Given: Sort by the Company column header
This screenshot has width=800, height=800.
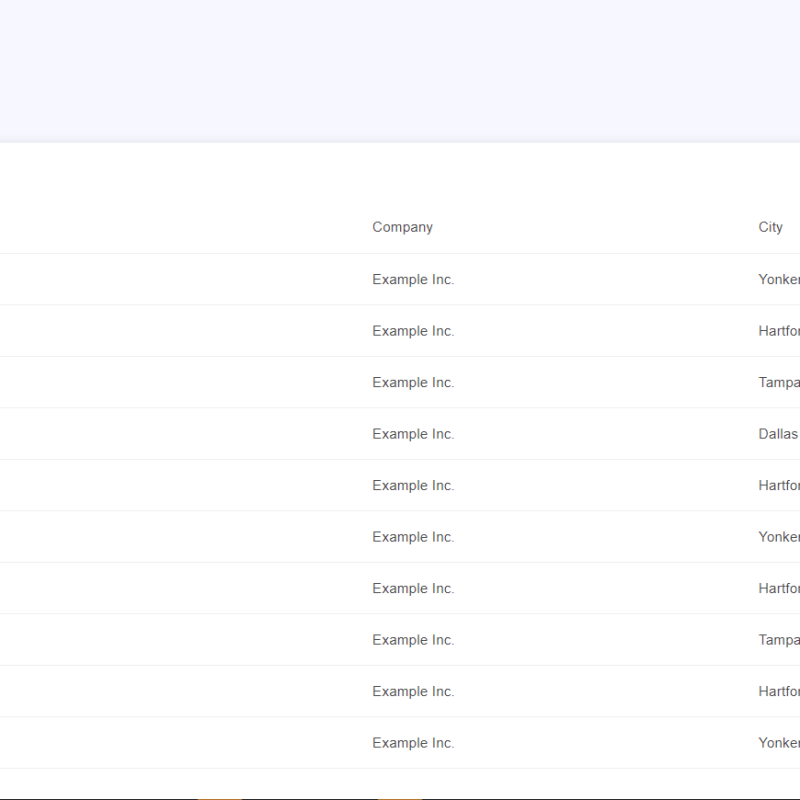Looking at the screenshot, I should click(x=402, y=227).
